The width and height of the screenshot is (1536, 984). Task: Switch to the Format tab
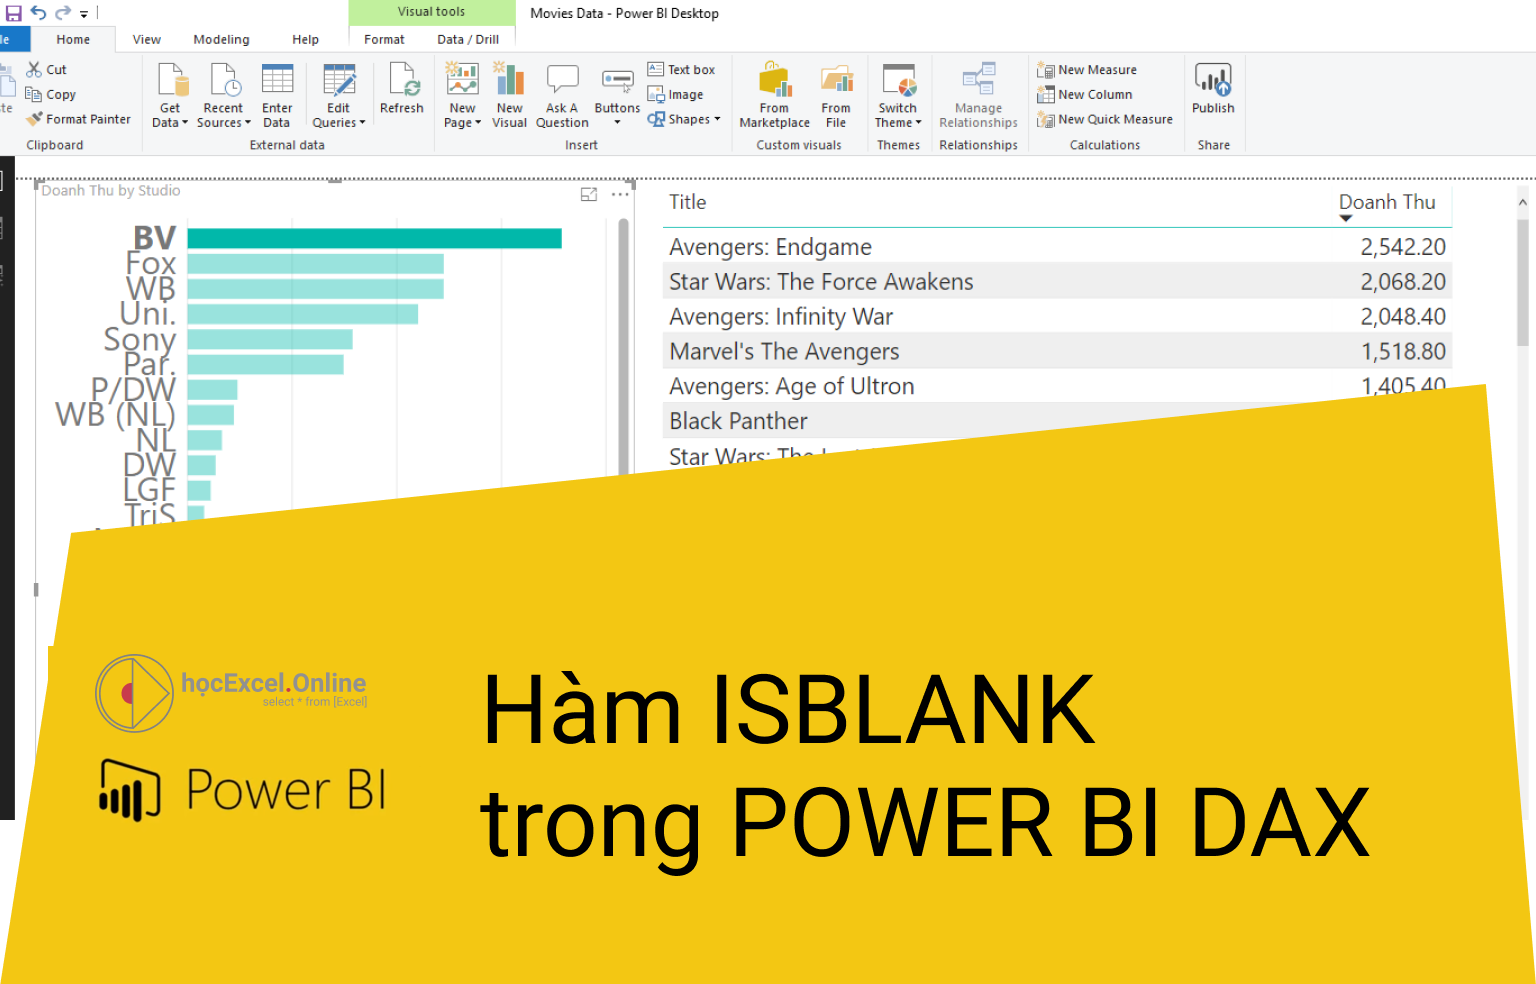tap(384, 39)
